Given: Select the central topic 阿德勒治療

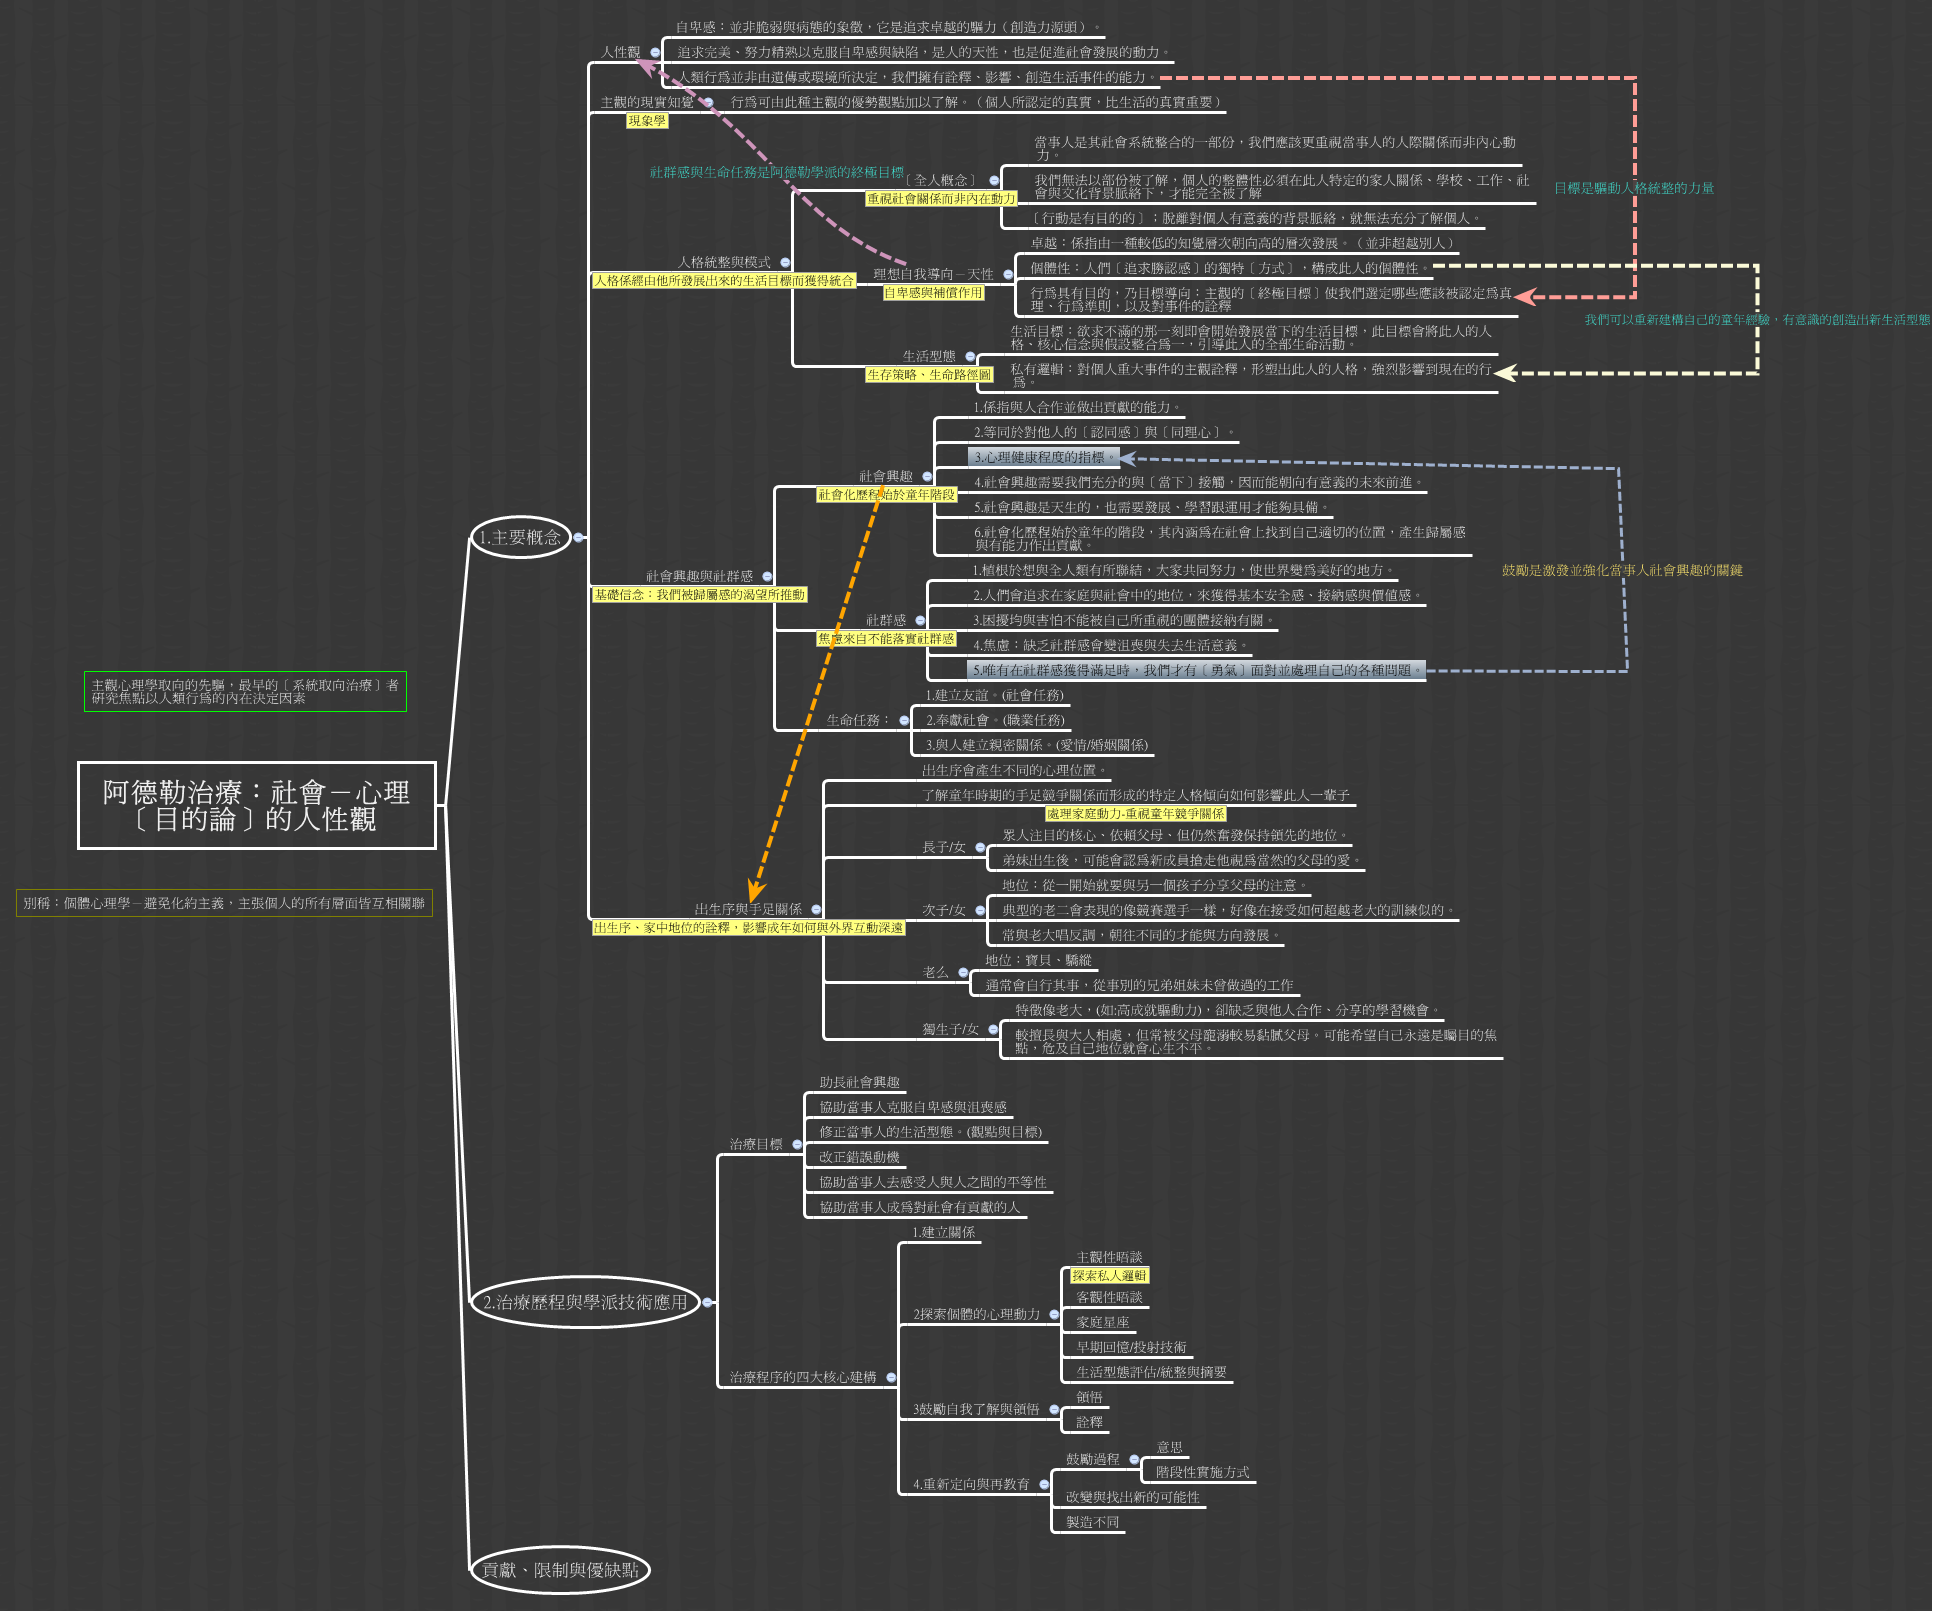Looking at the screenshot, I should point(257,806).
